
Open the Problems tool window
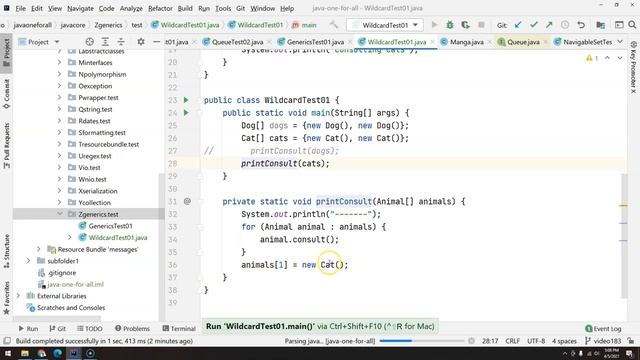point(132,328)
